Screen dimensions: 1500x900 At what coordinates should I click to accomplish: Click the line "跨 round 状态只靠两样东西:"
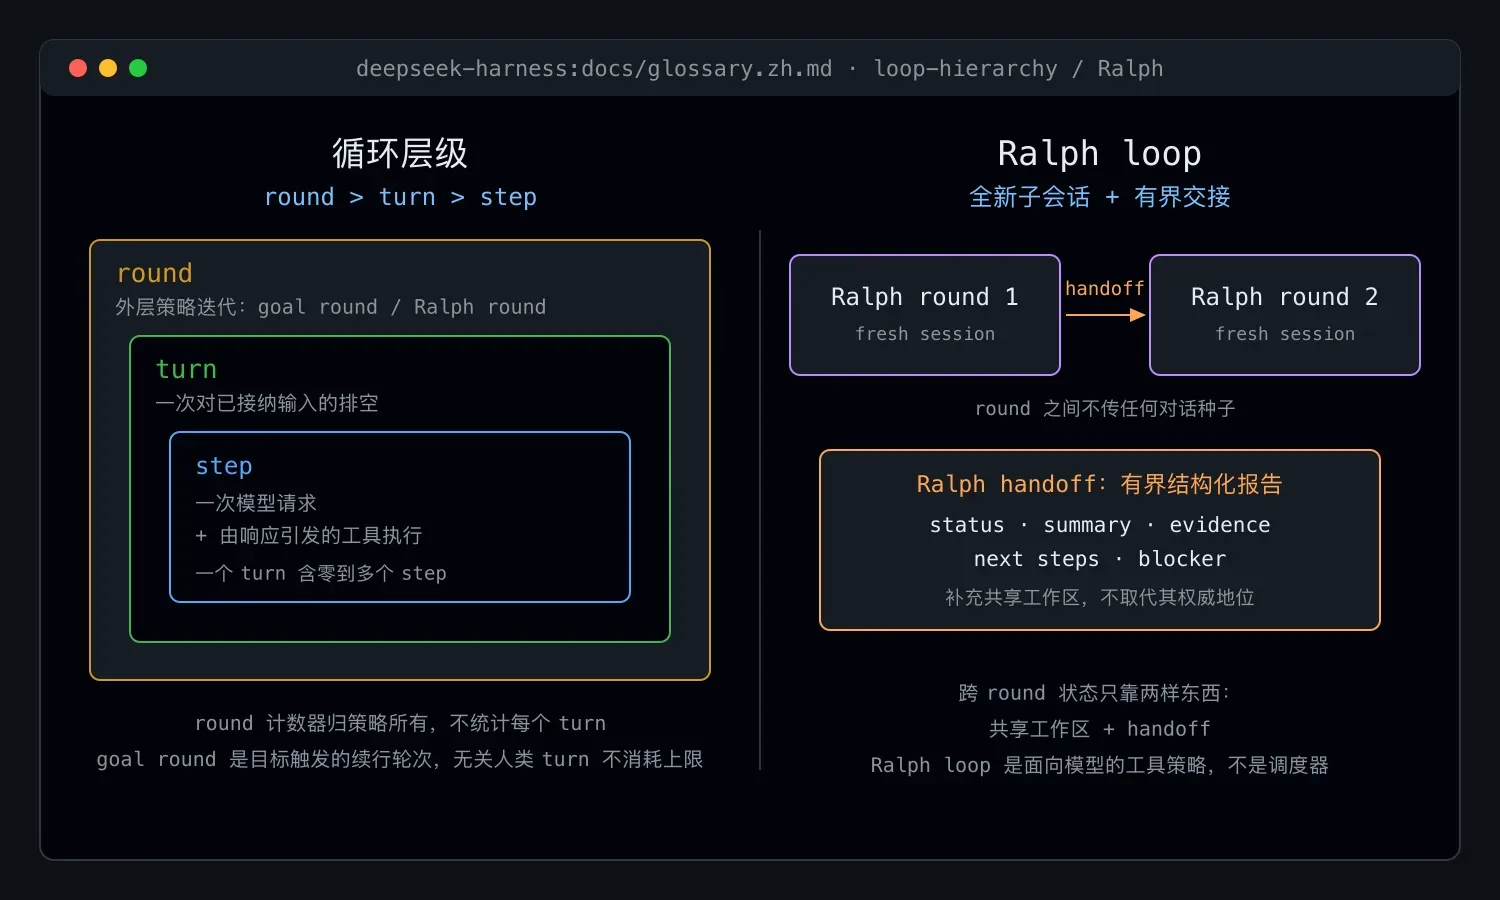point(1095,693)
